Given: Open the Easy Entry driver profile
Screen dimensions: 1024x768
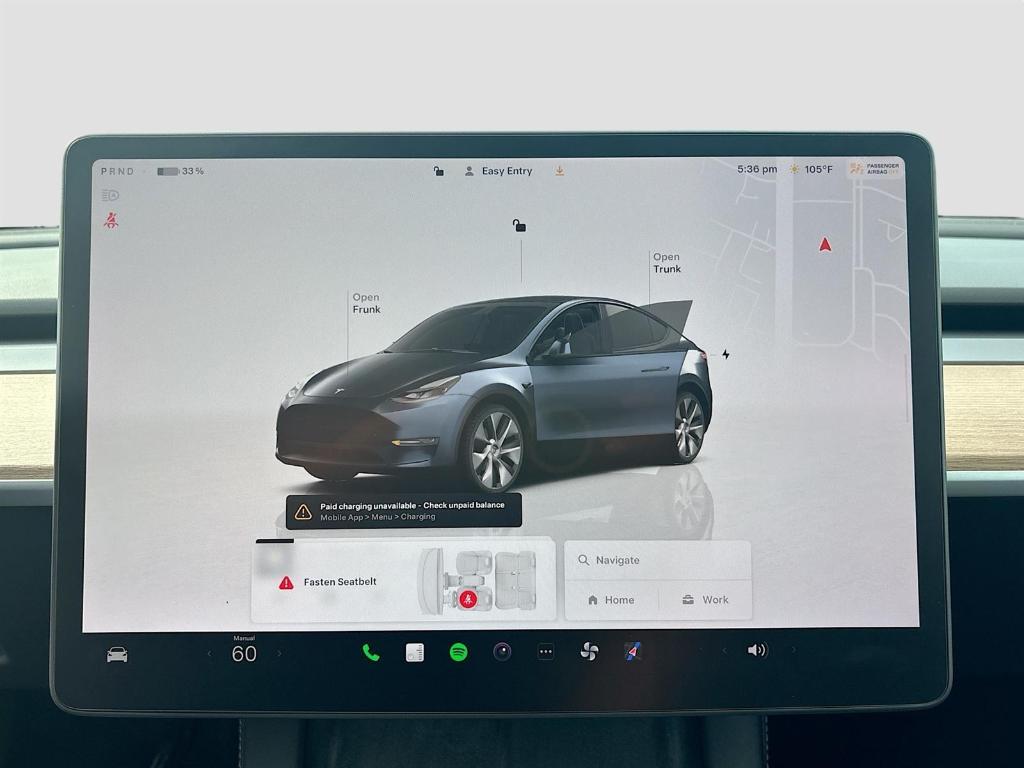Looking at the screenshot, I should click(x=498, y=171).
